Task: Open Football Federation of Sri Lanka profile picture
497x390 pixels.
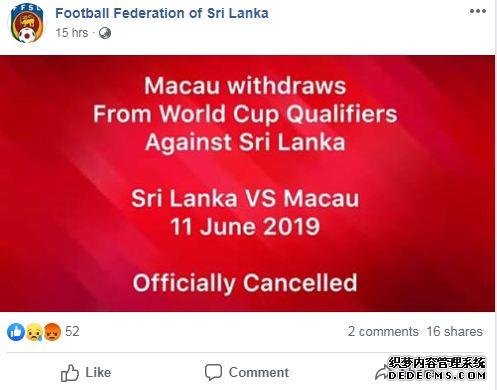Action: pyautogui.click(x=27, y=23)
